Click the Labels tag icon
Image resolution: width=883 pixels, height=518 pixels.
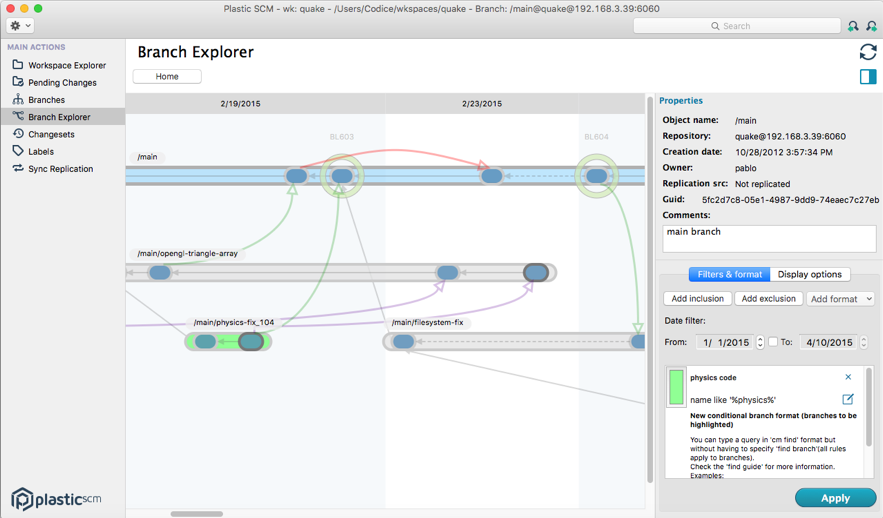[x=18, y=151]
